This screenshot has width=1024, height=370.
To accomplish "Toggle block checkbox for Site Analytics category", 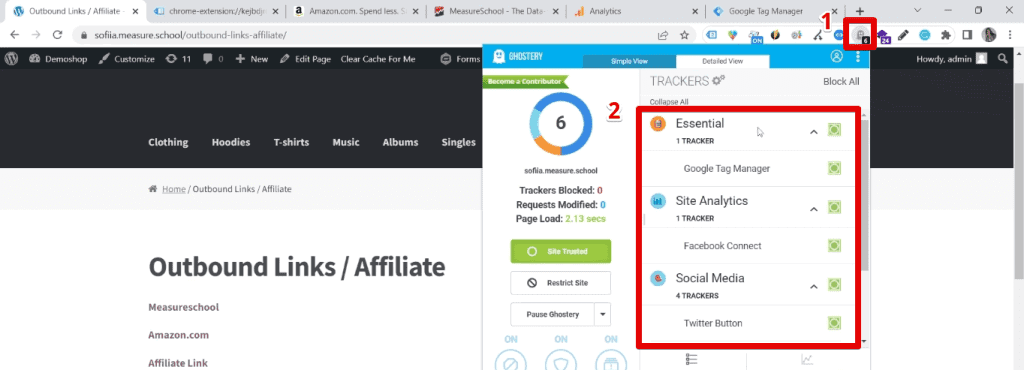I will [x=834, y=208].
